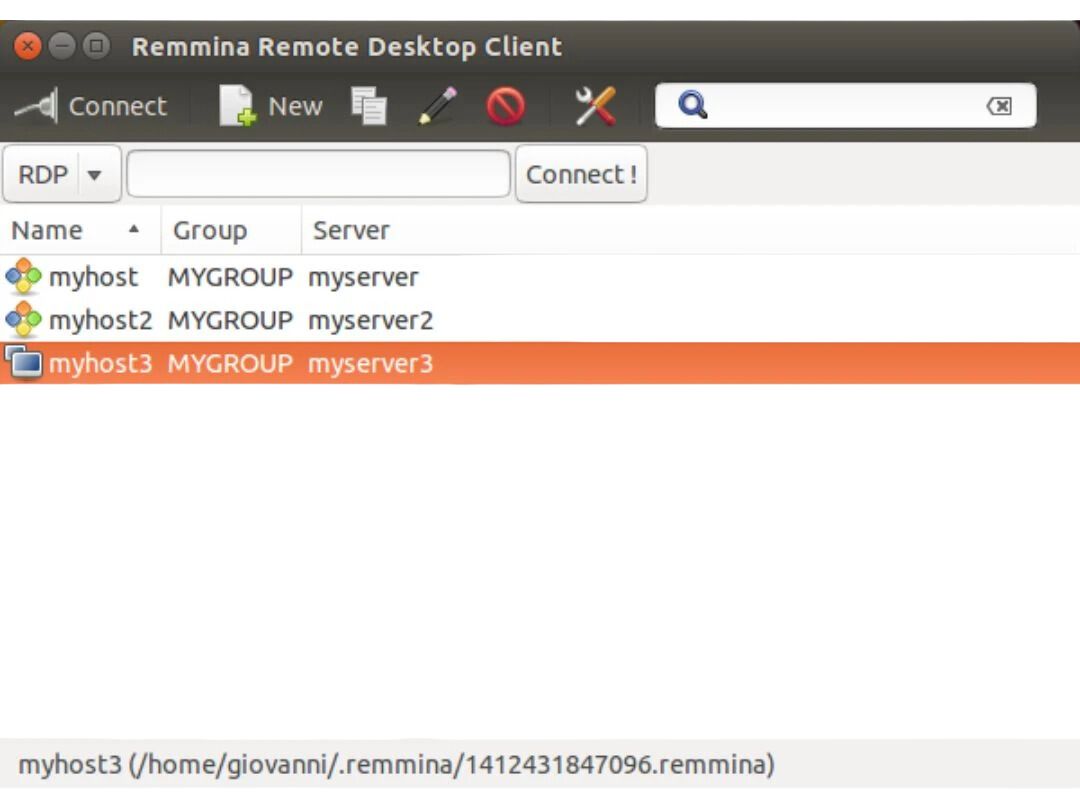Viewport: 1080px width, 810px height.
Task: Click MYGROUP cell in myhost row
Action: tap(230, 277)
